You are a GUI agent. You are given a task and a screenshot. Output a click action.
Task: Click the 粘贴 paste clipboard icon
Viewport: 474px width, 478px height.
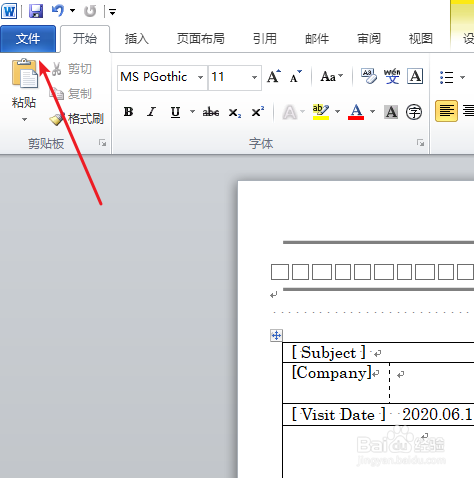[x=24, y=73]
